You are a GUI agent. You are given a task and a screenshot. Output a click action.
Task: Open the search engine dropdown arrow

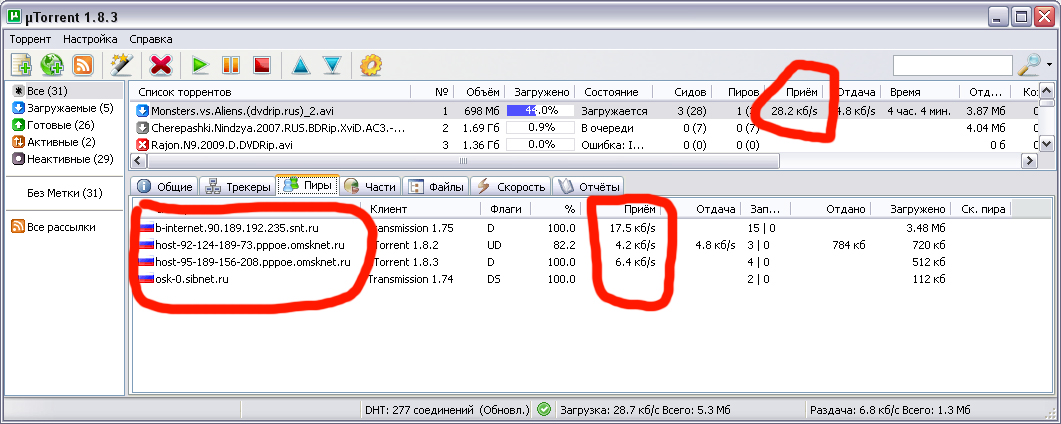(1049, 65)
